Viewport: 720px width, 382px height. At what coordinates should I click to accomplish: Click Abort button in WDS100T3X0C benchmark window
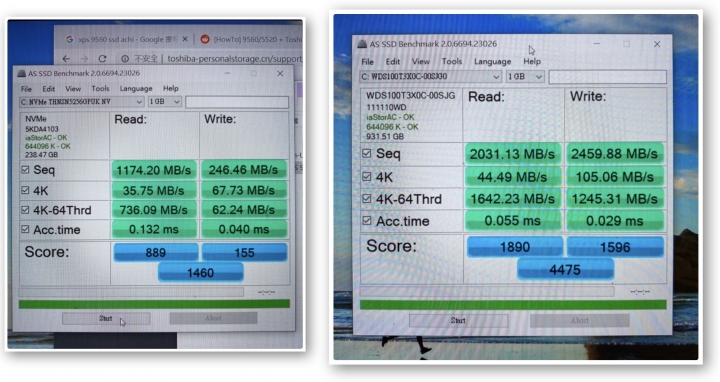pos(579,320)
